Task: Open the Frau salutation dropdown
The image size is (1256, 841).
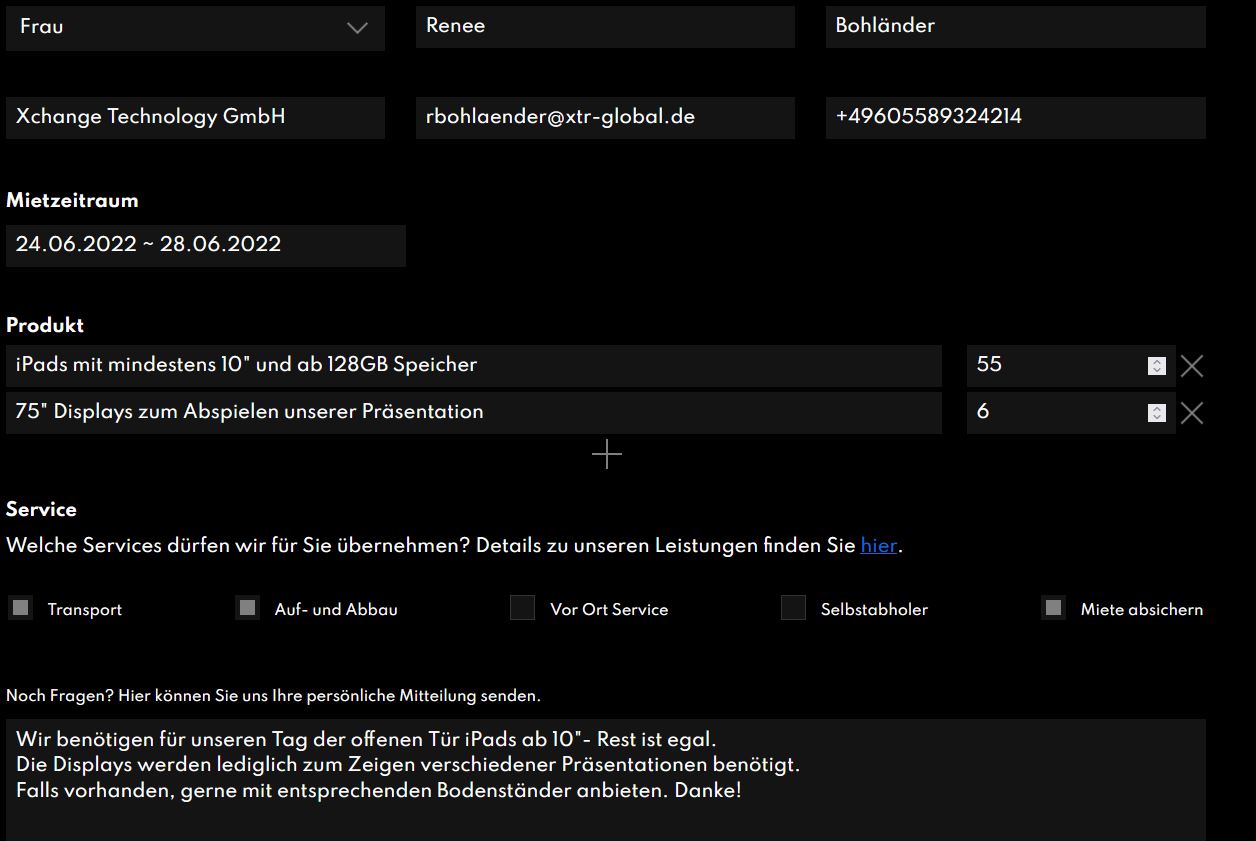Action: tap(195, 27)
